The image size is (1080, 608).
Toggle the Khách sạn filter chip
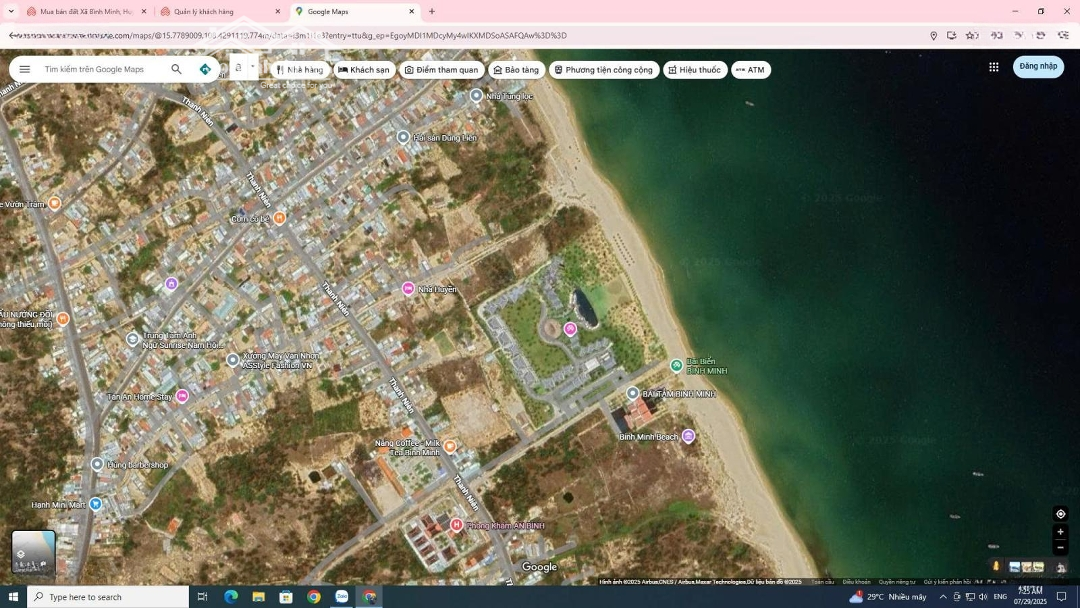tap(363, 70)
